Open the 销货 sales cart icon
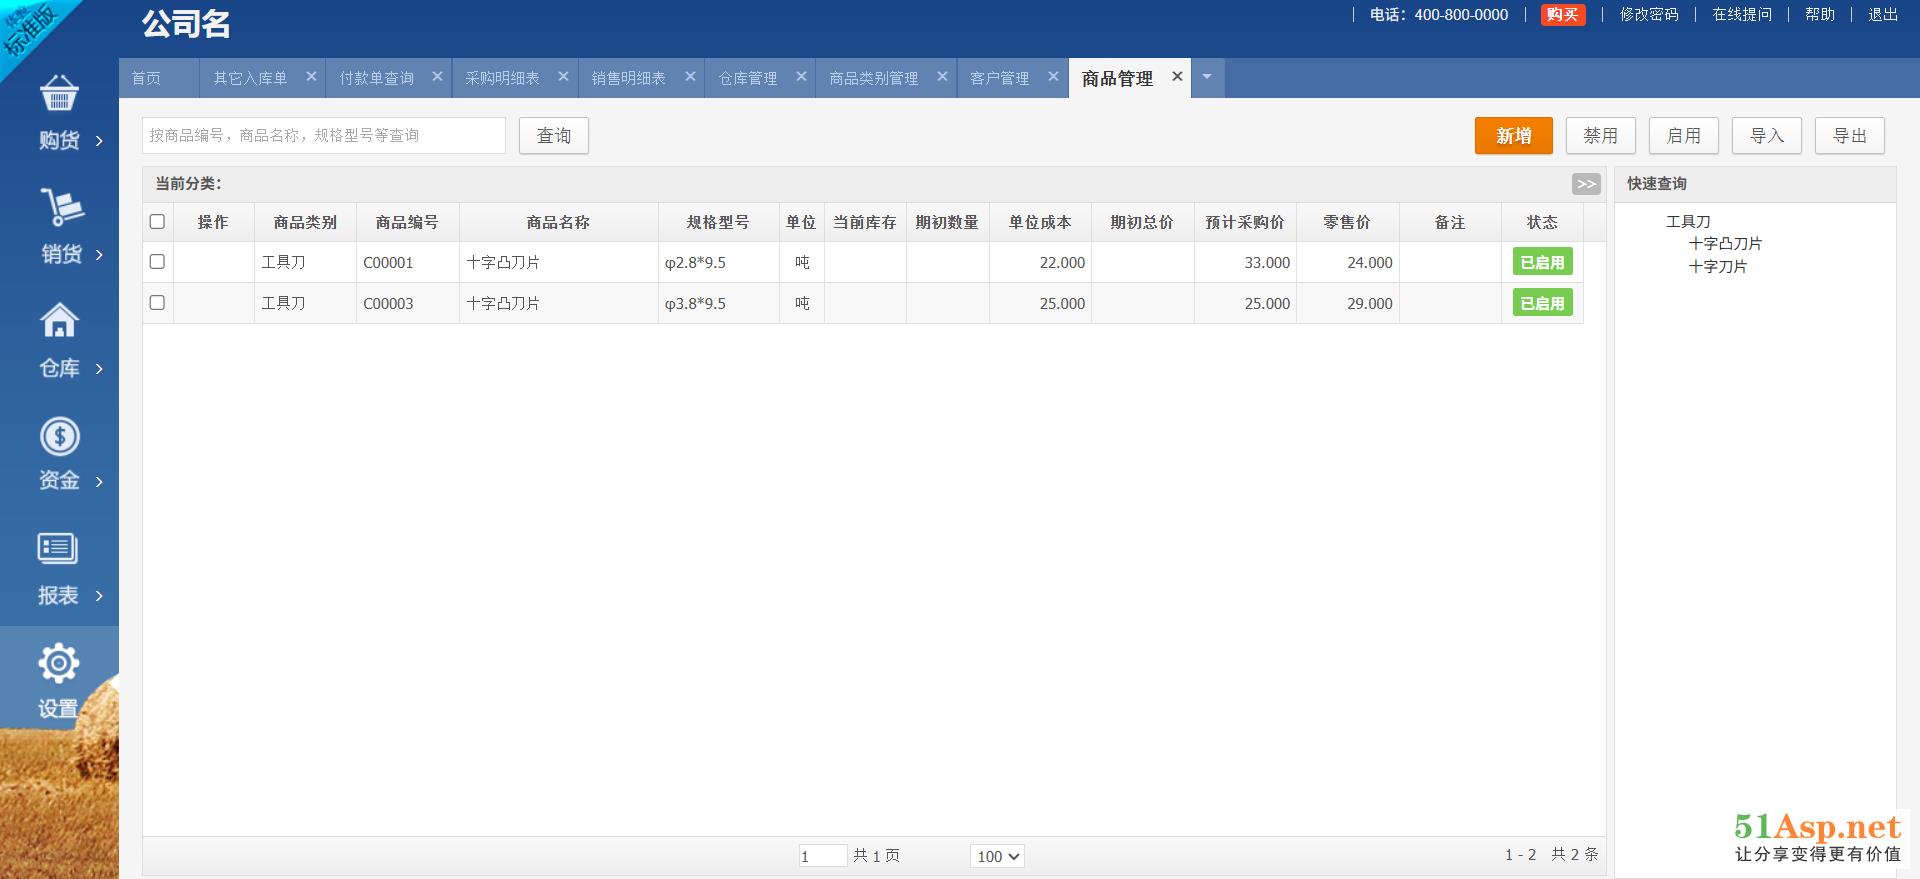 tap(61, 208)
